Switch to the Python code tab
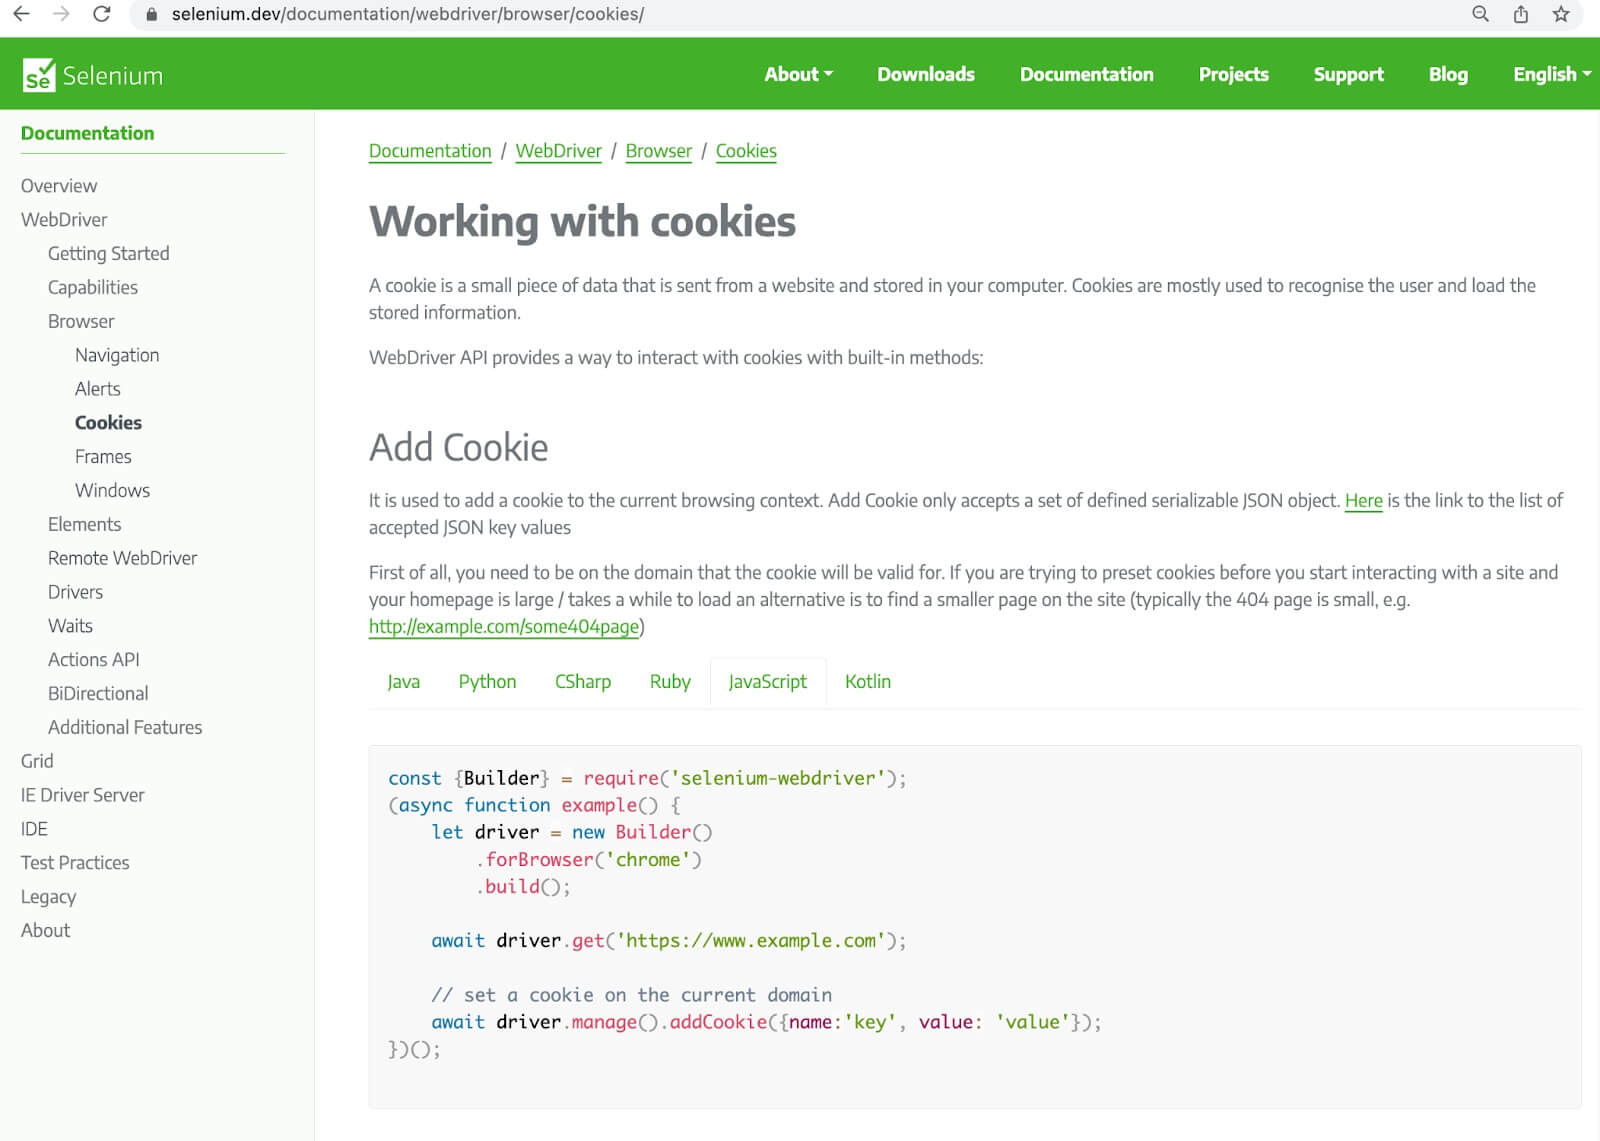The width and height of the screenshot is (1600, 1141). (487, 681)
